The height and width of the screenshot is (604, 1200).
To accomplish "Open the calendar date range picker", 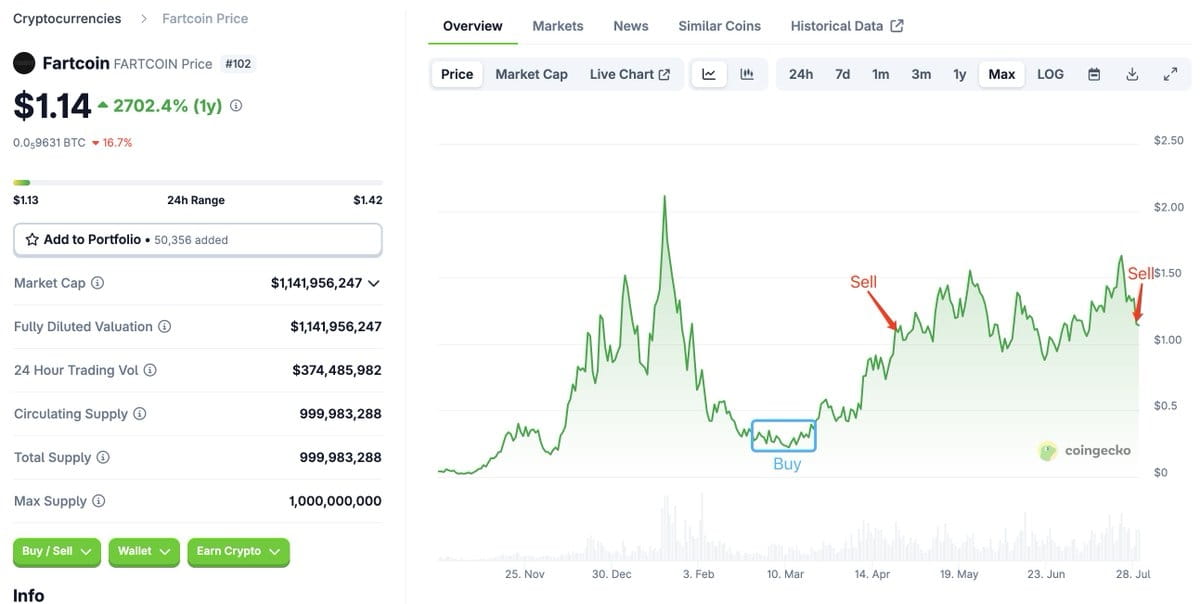I will point(1094,74).
